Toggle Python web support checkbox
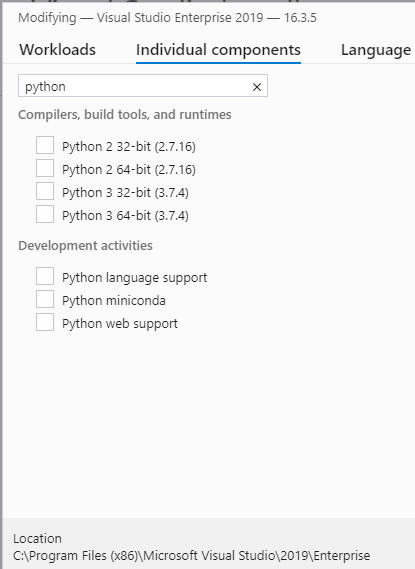 [x=45, y=322]
